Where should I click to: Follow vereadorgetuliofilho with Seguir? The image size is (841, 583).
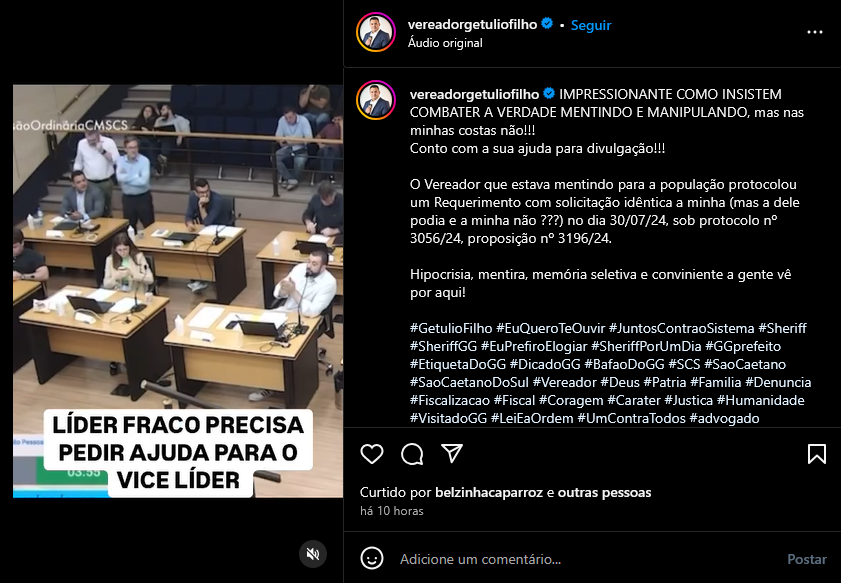(591, 25)
